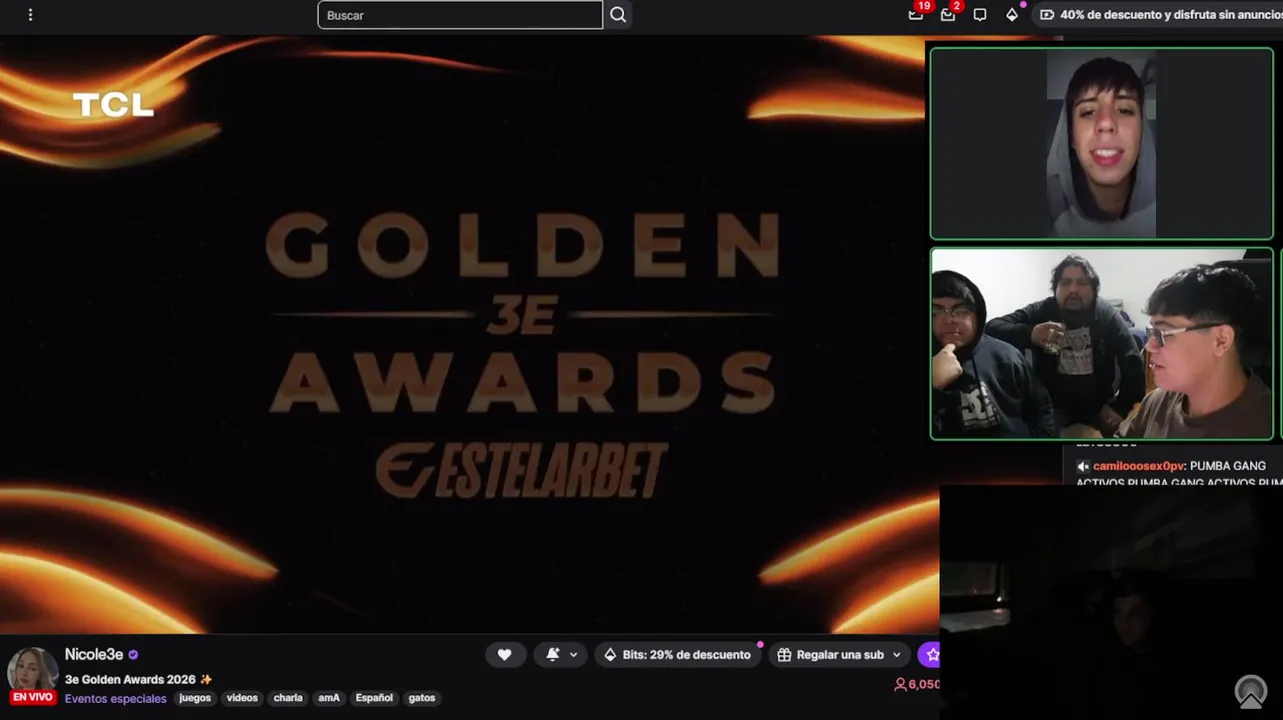Select the gatos tag
This screenshot has width=1283, height=720.
422,698
